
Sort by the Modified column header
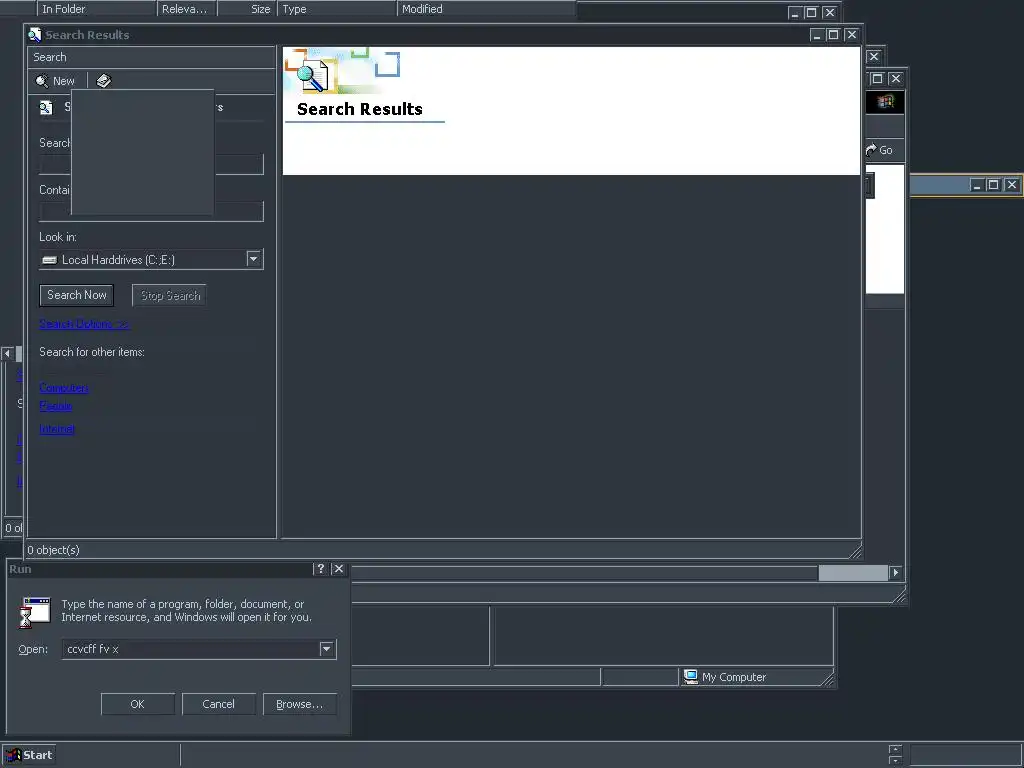[x=487, y=9]
